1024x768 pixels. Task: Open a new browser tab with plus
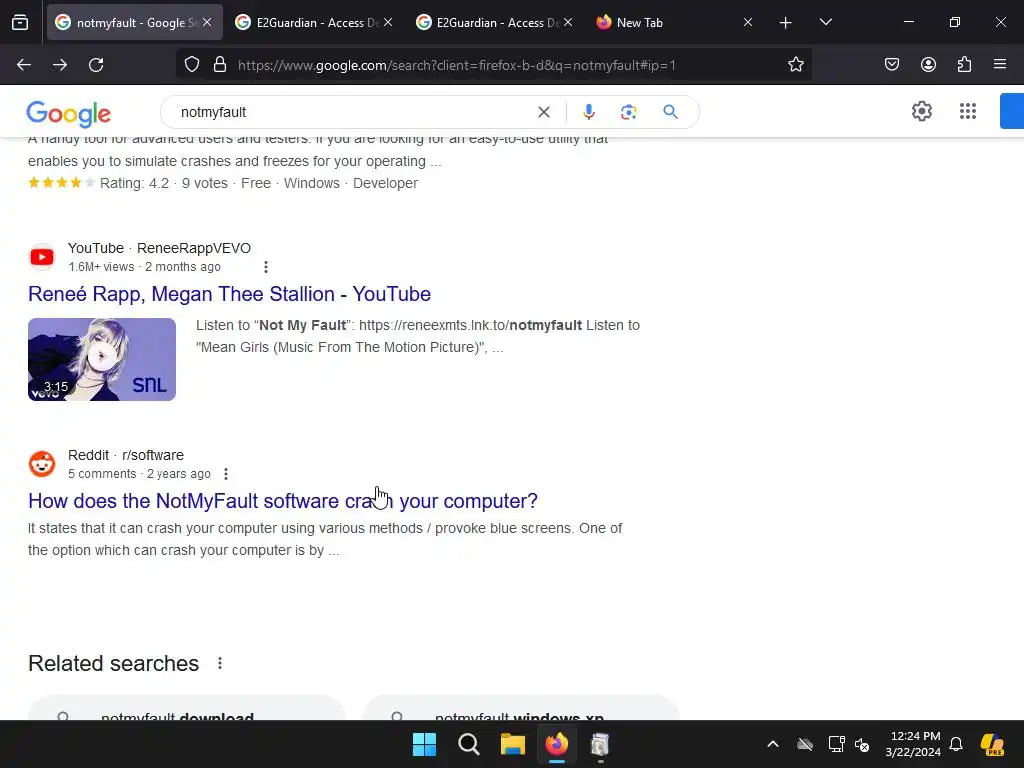coord(786,23)
